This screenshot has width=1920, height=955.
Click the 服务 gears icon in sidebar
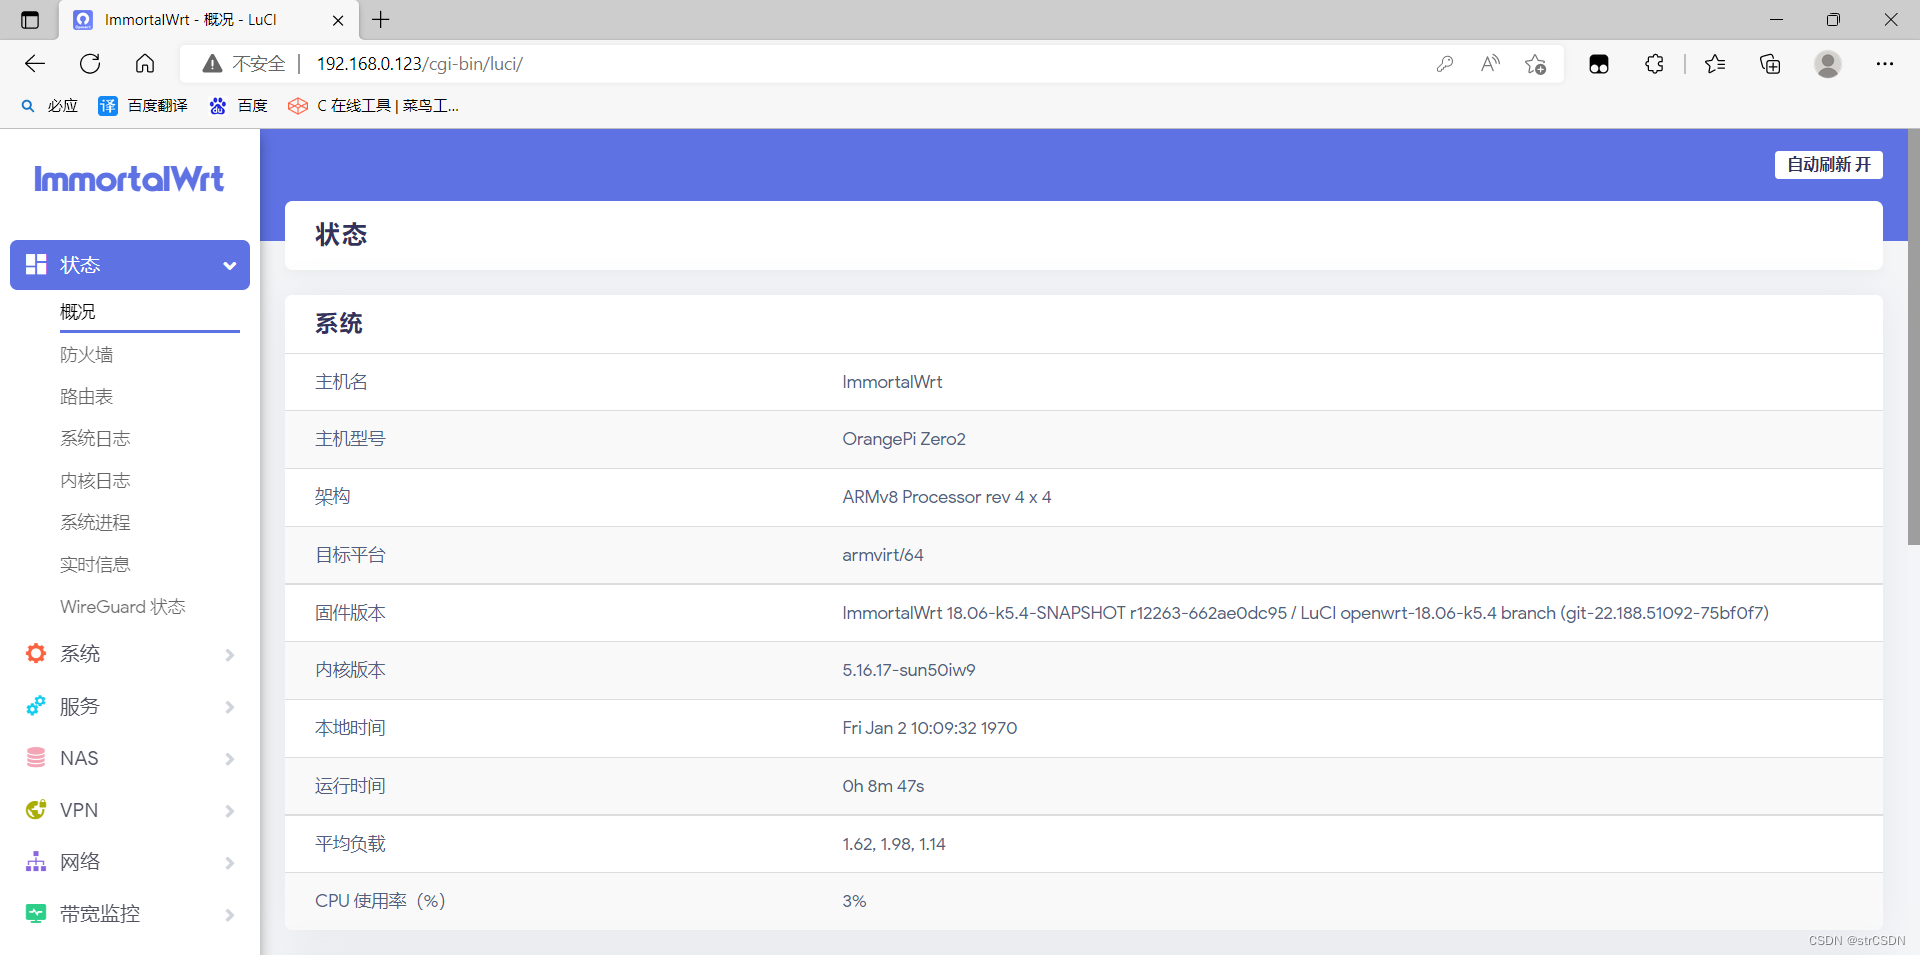click(x=36, y=706)
